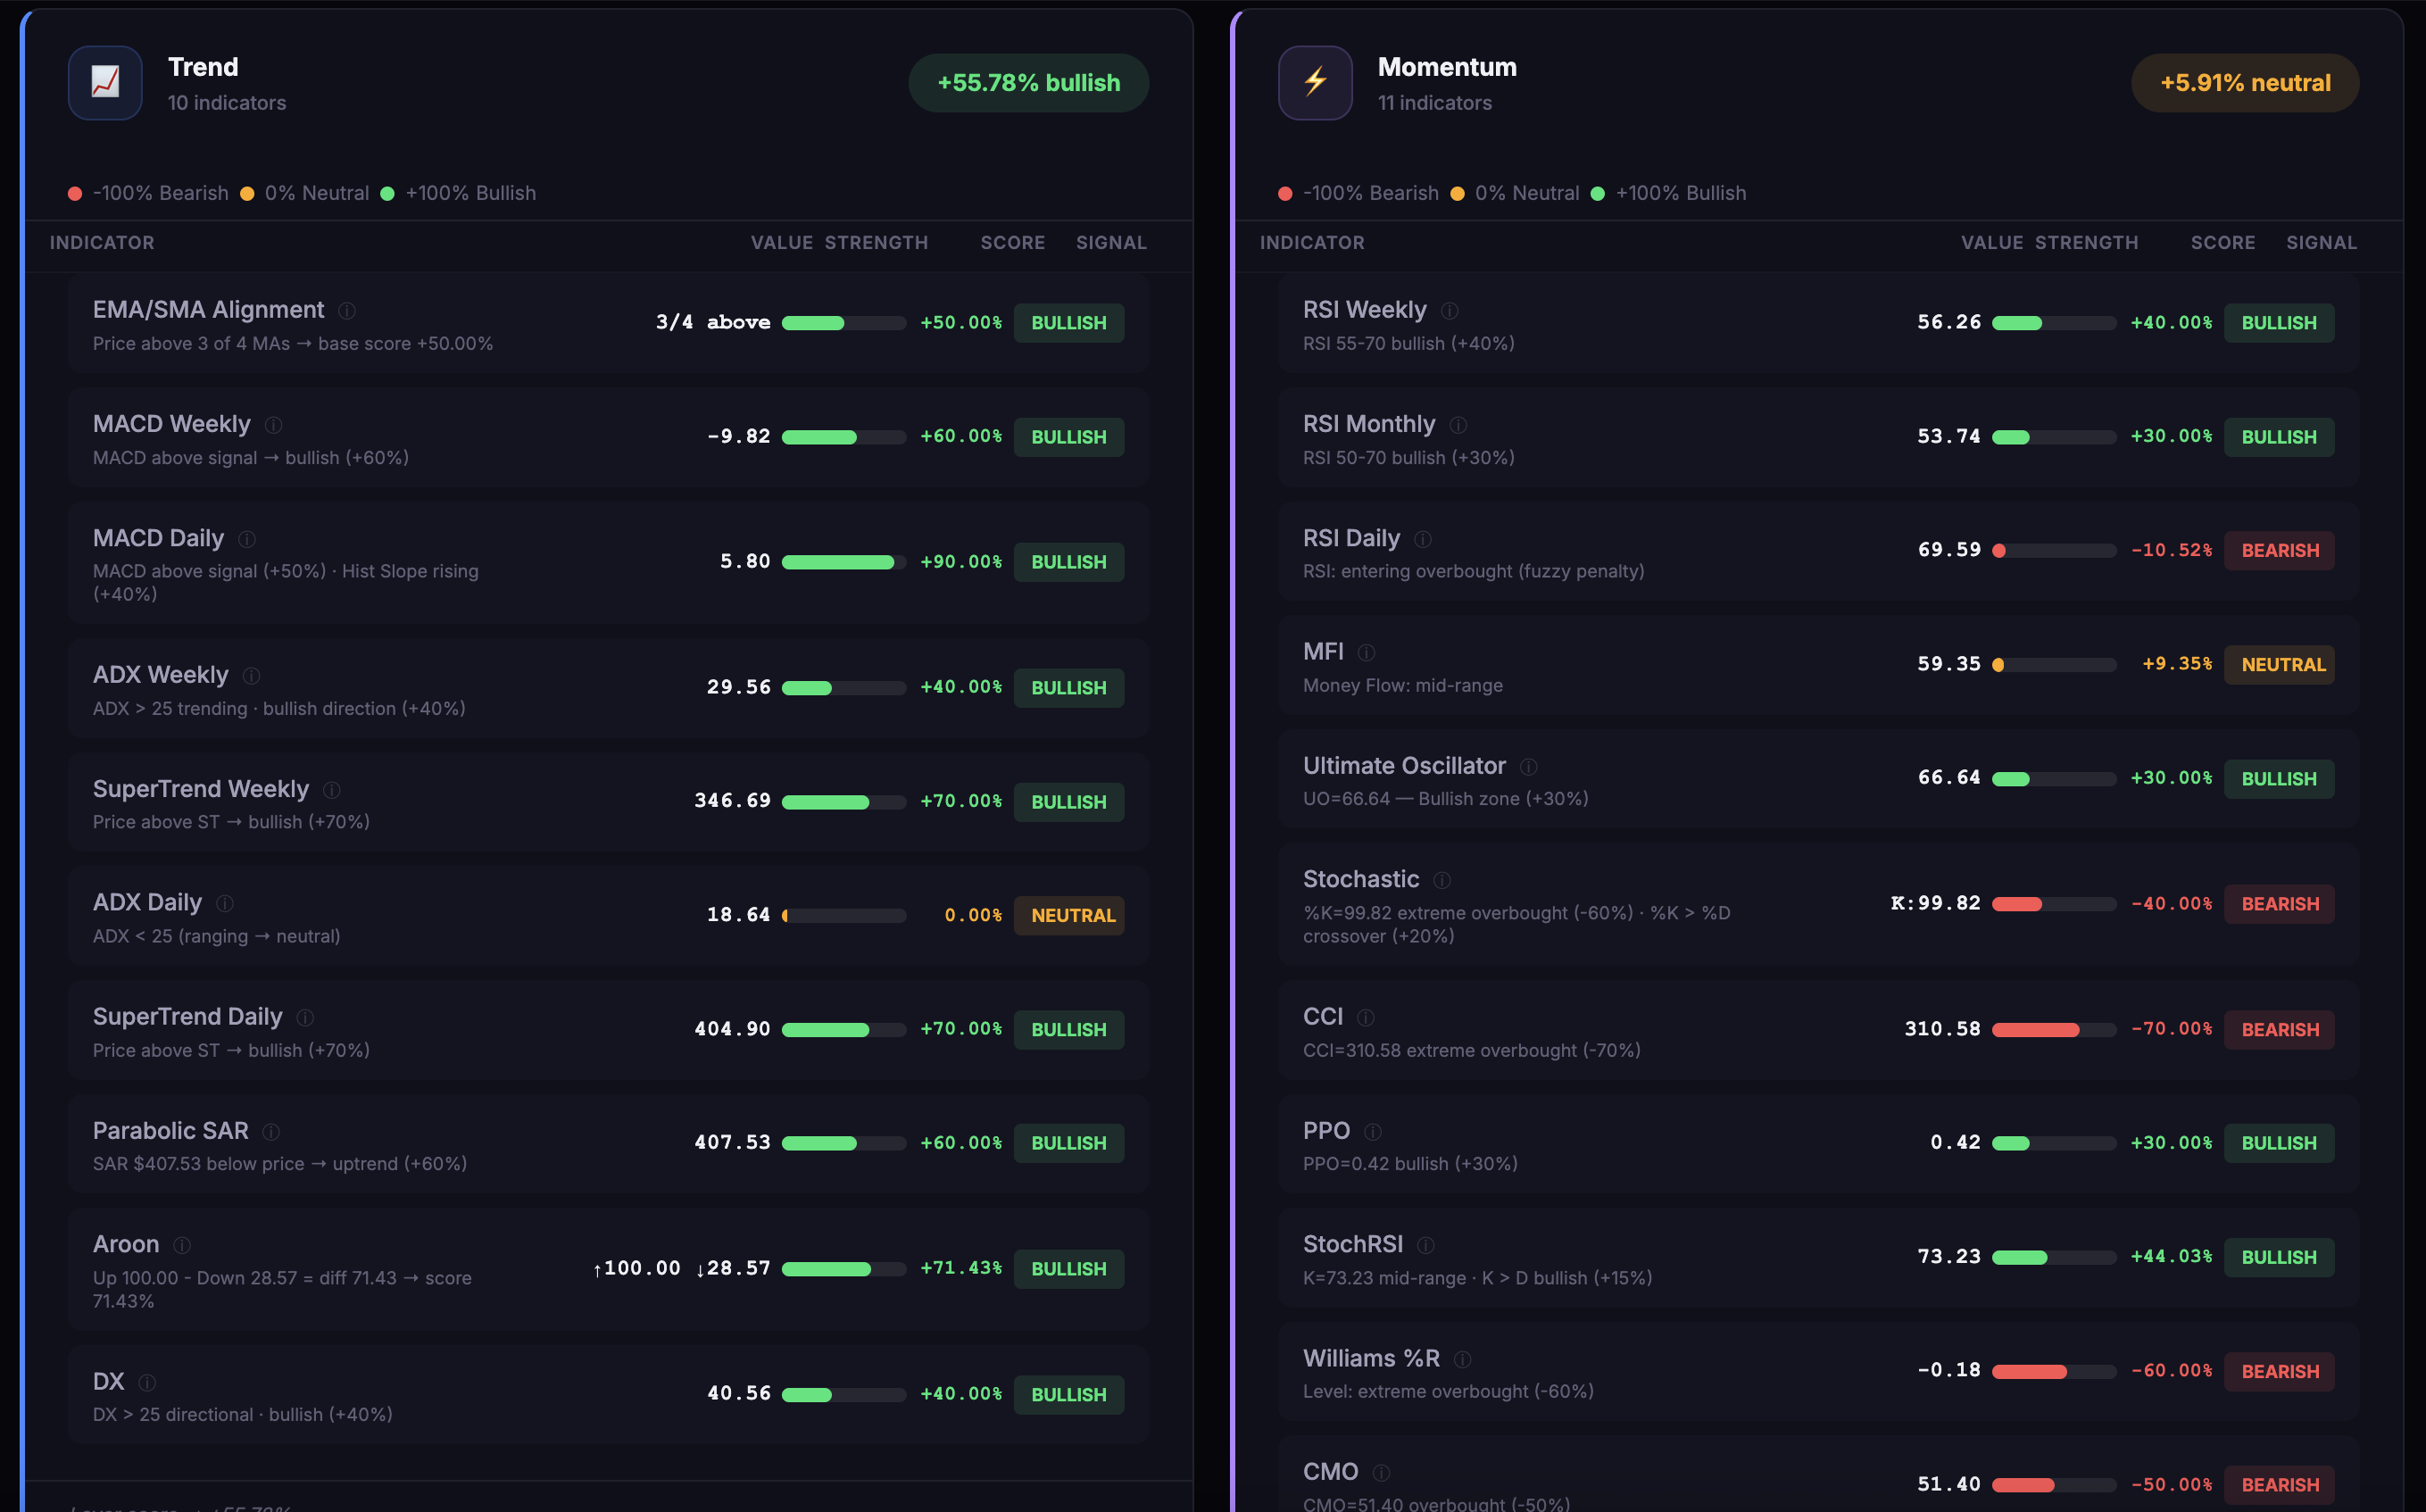2426x1512 pixels.
Task: Open the DX info icon
Action: point(147,1382)
